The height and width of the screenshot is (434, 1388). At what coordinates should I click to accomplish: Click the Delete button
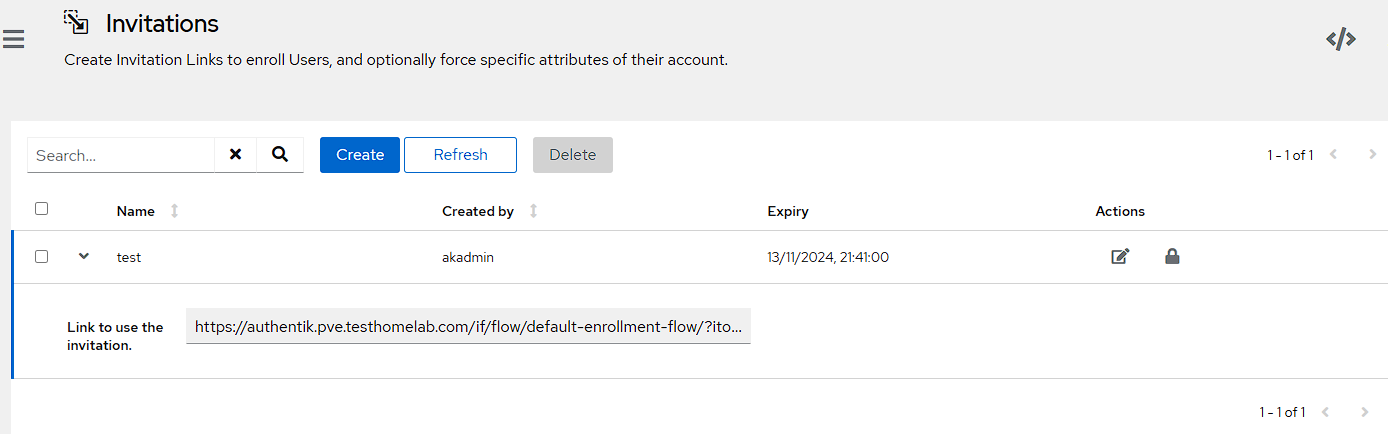click(572, 155)
